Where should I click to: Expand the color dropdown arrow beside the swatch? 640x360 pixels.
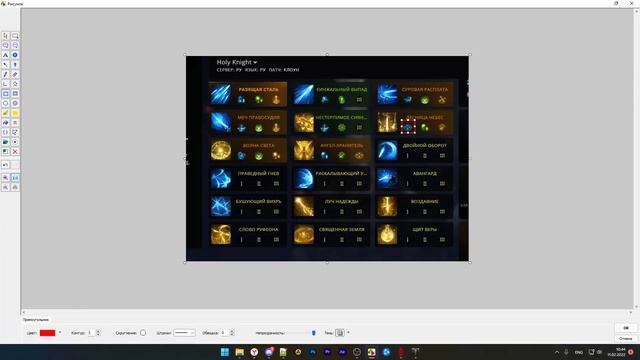coord(60,332)
